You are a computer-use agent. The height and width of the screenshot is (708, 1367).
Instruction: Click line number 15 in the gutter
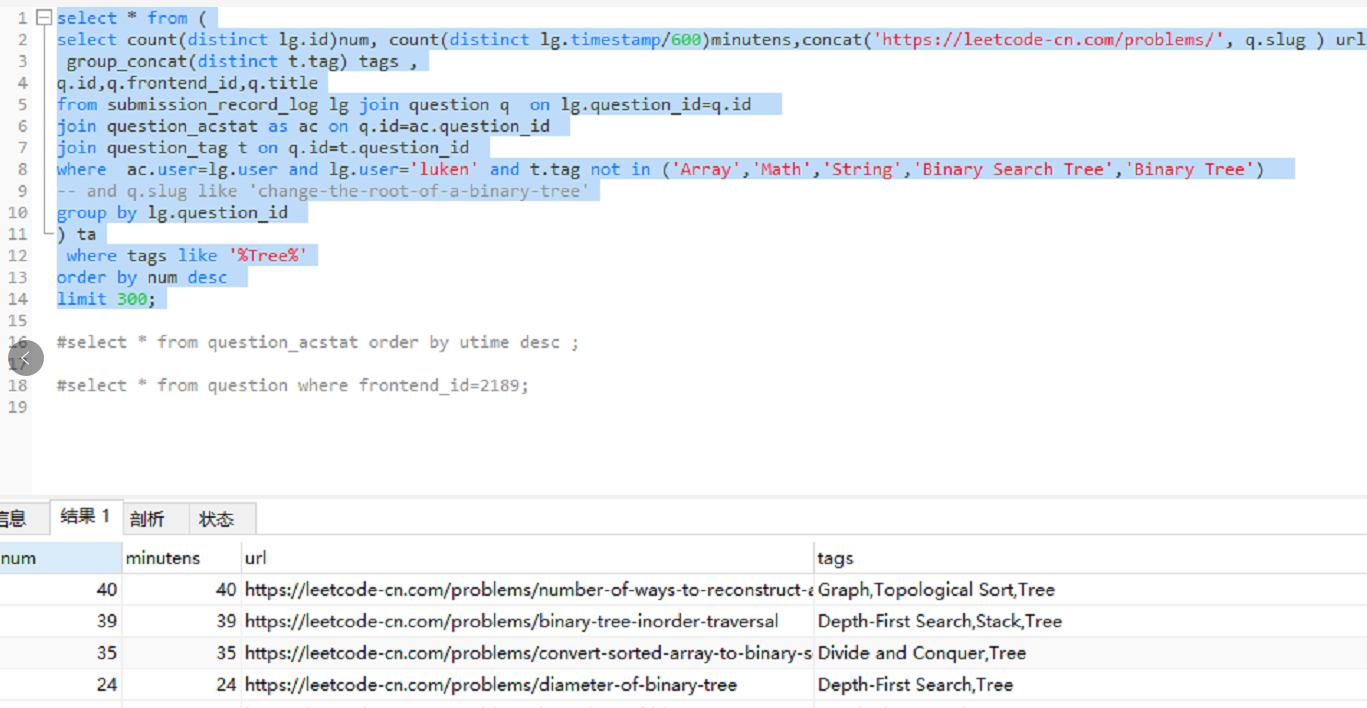coord(17,321)
